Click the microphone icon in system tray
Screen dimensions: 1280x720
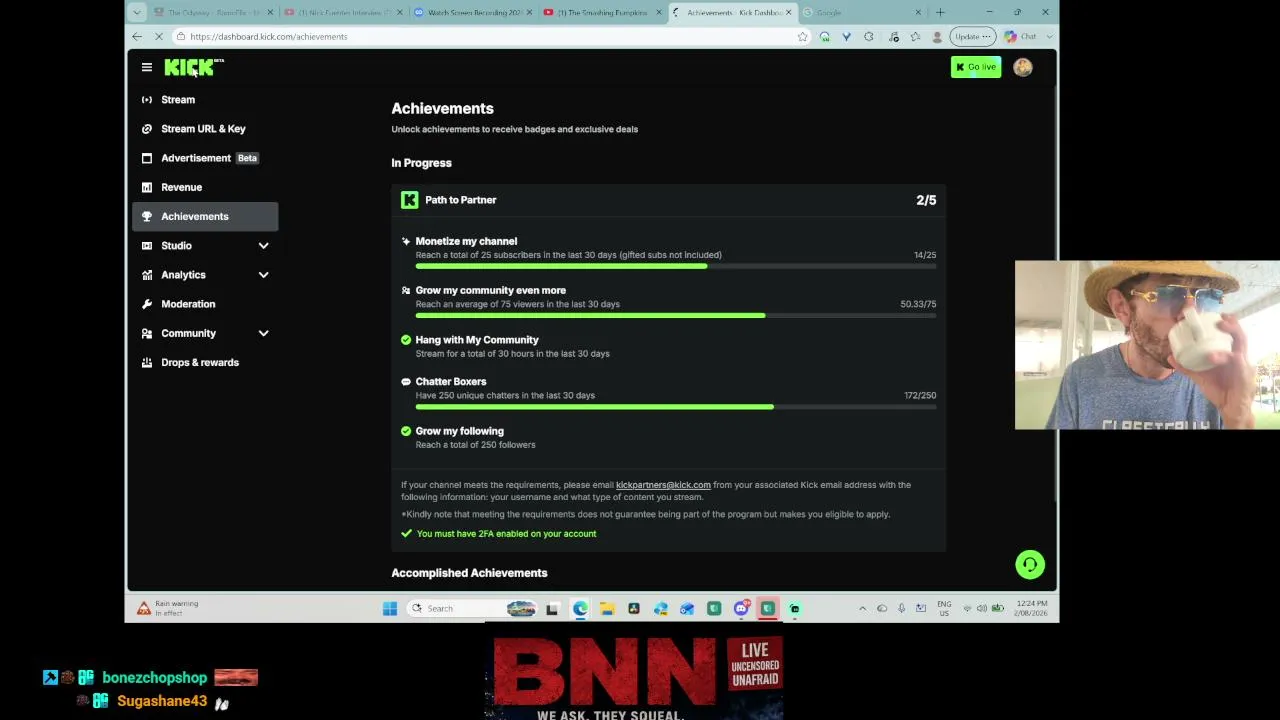[901, 608]
